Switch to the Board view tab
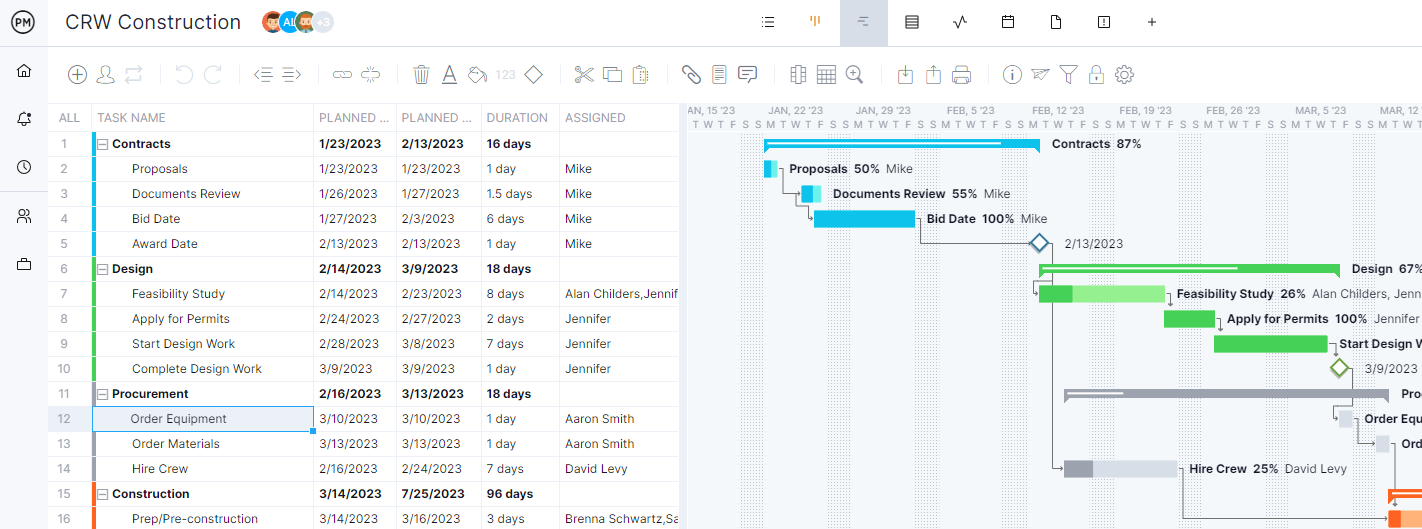 pyautogui.click(x=815, y=22)
